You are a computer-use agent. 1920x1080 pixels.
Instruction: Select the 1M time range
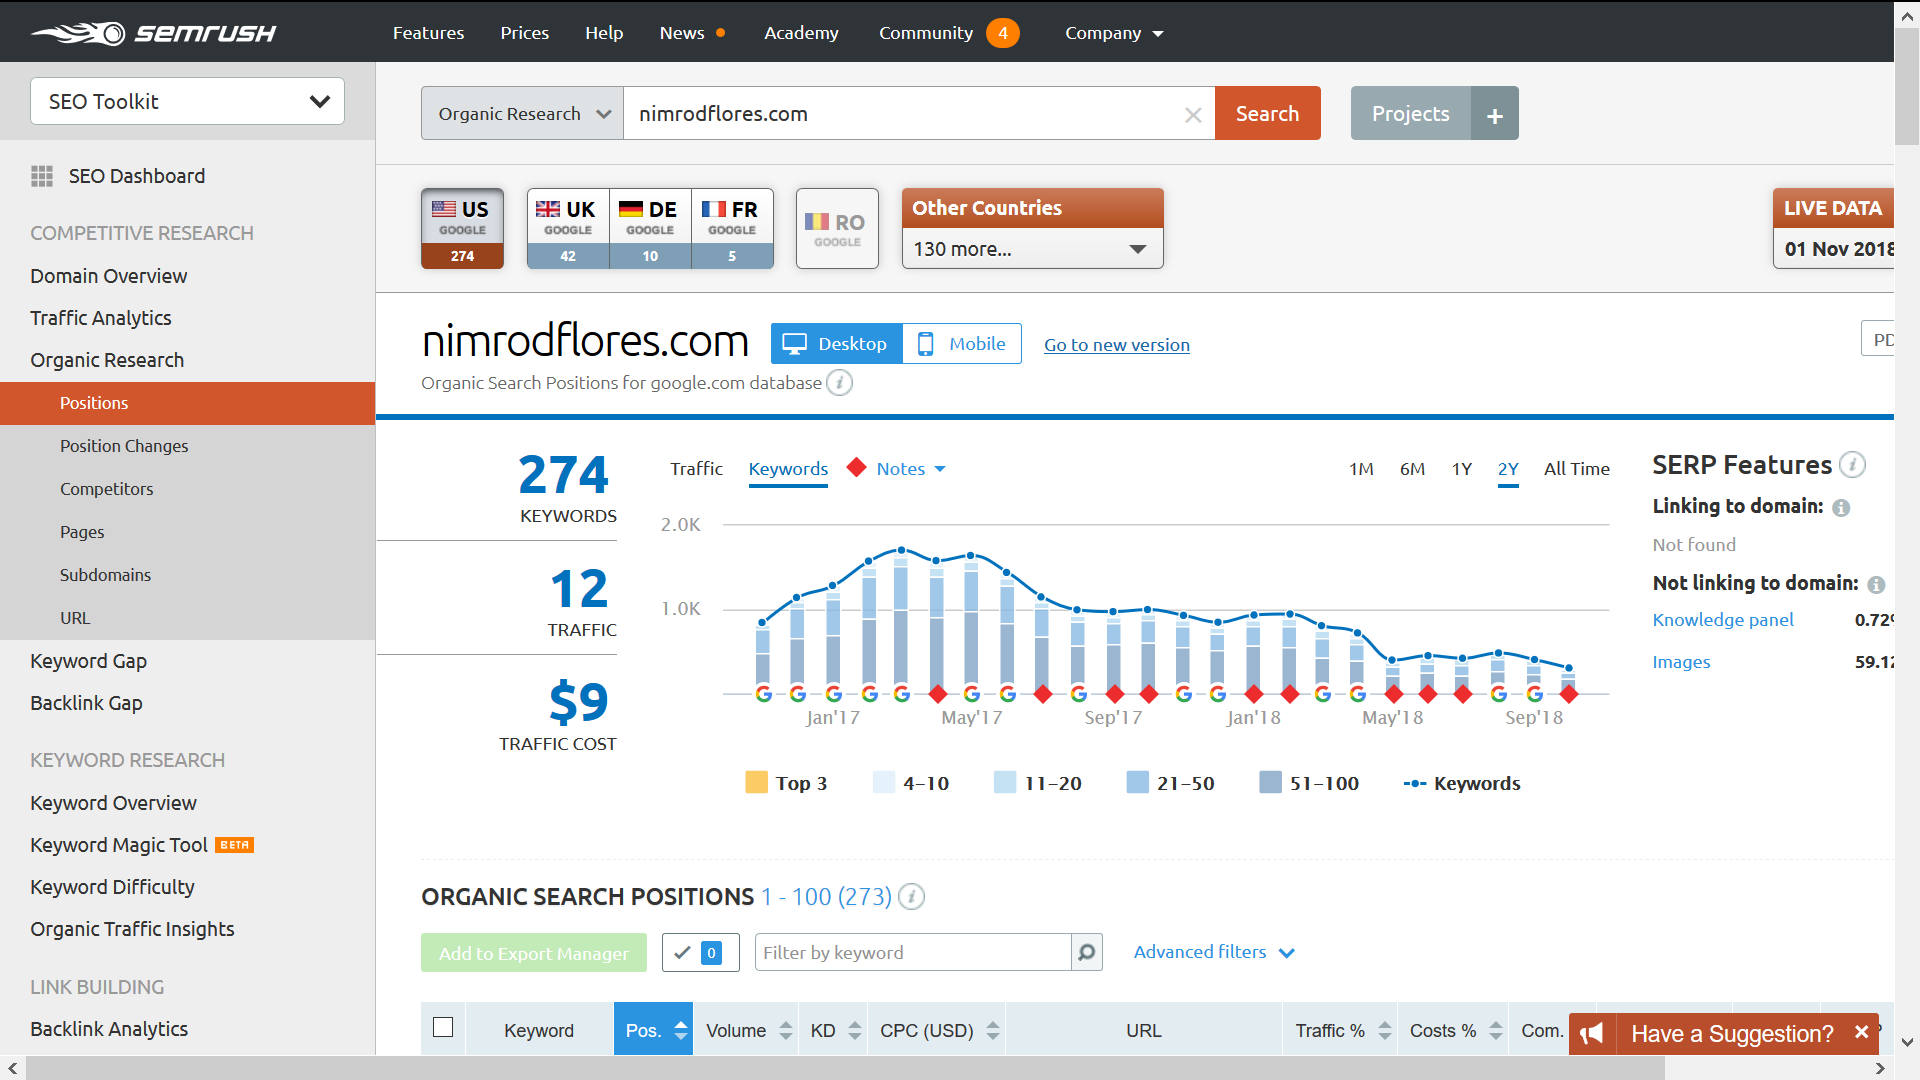click(1361, 469)
